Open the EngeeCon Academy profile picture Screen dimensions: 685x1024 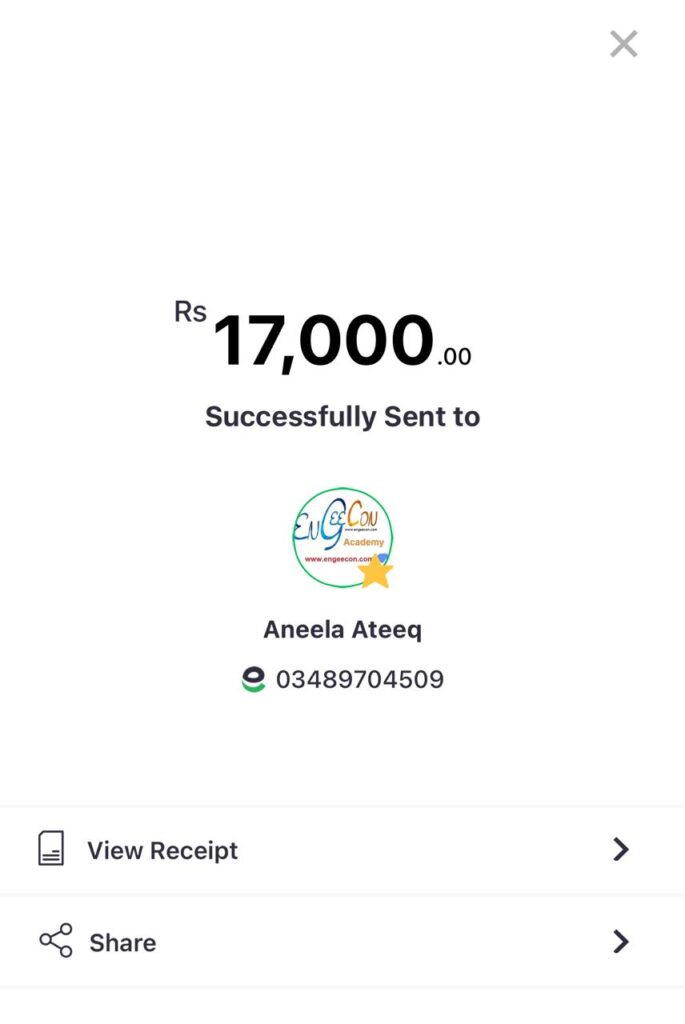tap(343, 537)
